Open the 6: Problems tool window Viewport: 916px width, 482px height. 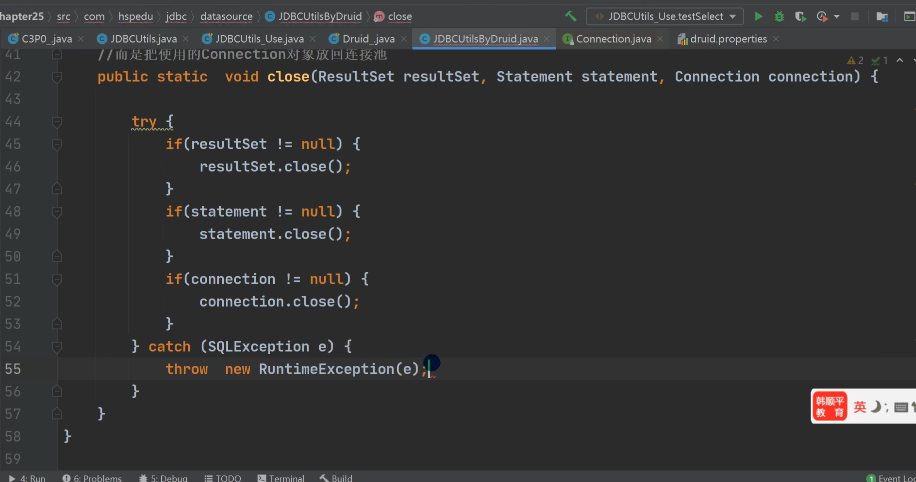[x=92, y=478]
